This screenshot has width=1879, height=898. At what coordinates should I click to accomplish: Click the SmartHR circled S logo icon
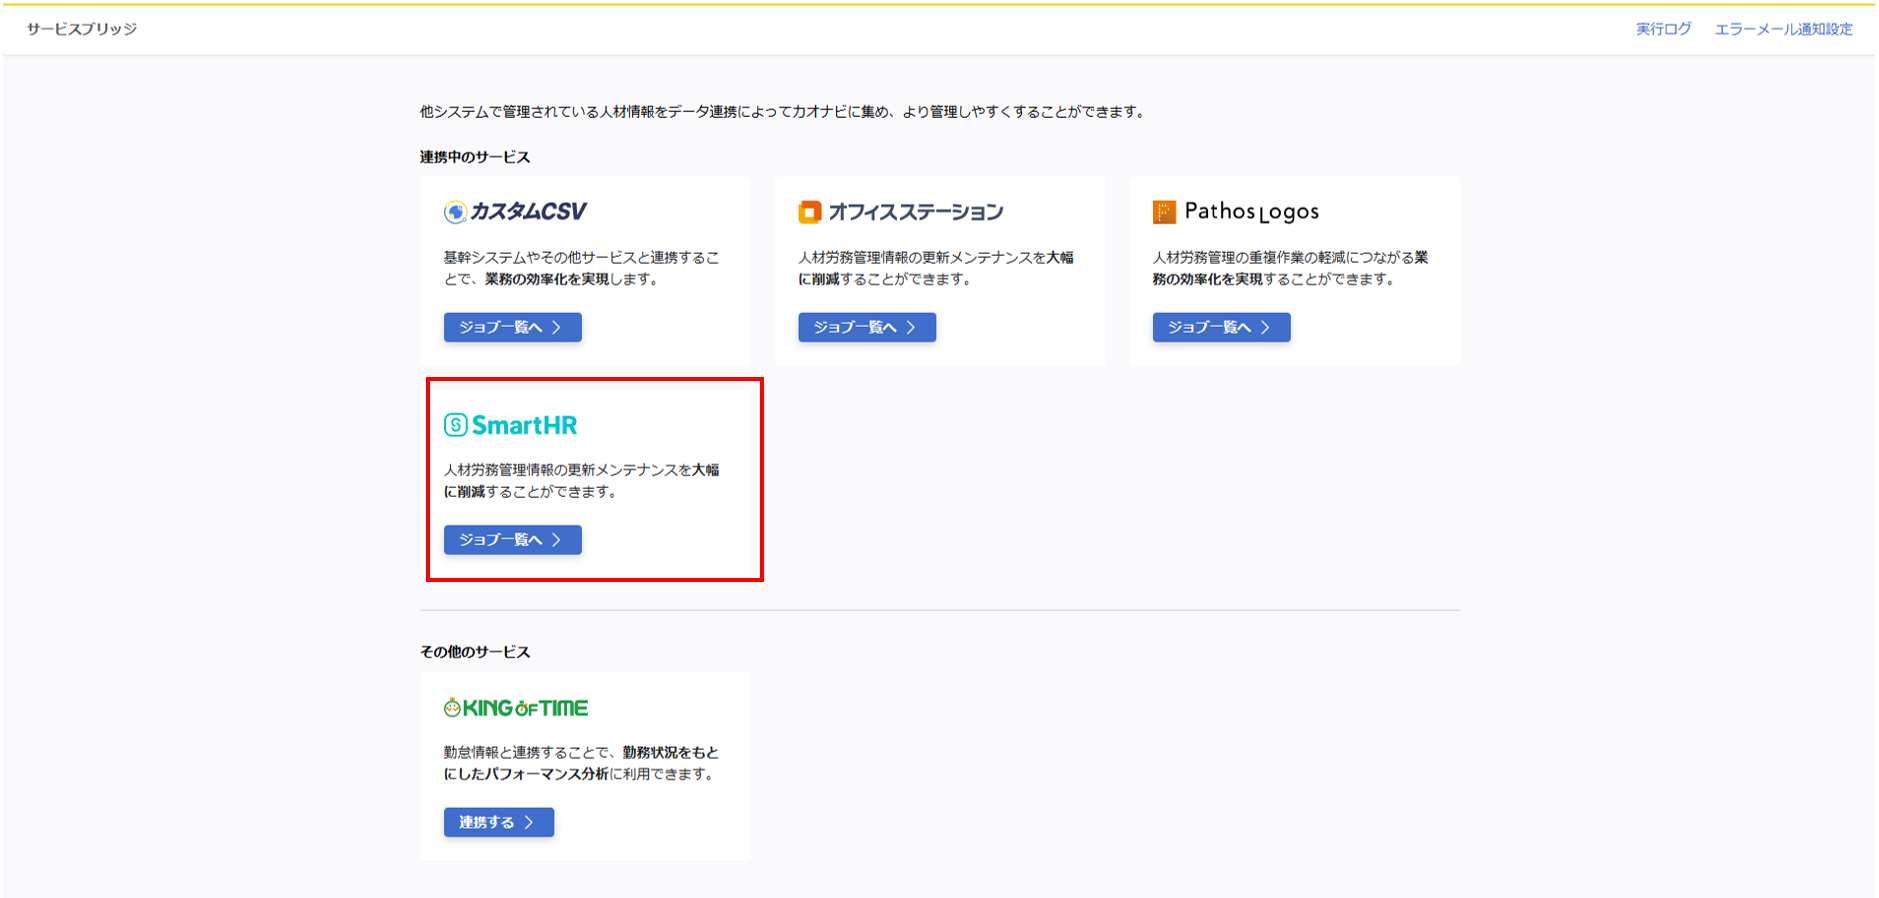(455, 425)
